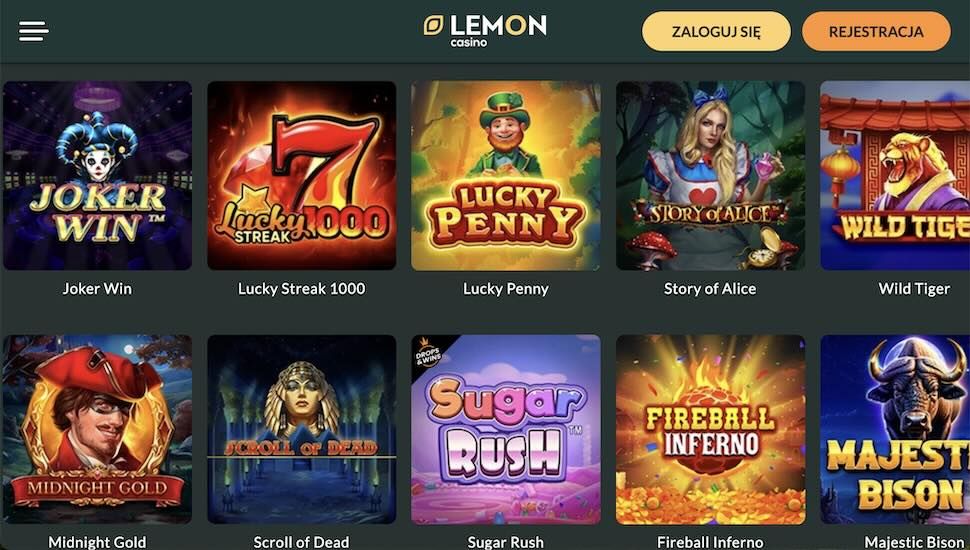970x550 pixels.
Task: Click the Wild Tiger caption text
Action: pyautogui.click(x=914, y=289)
